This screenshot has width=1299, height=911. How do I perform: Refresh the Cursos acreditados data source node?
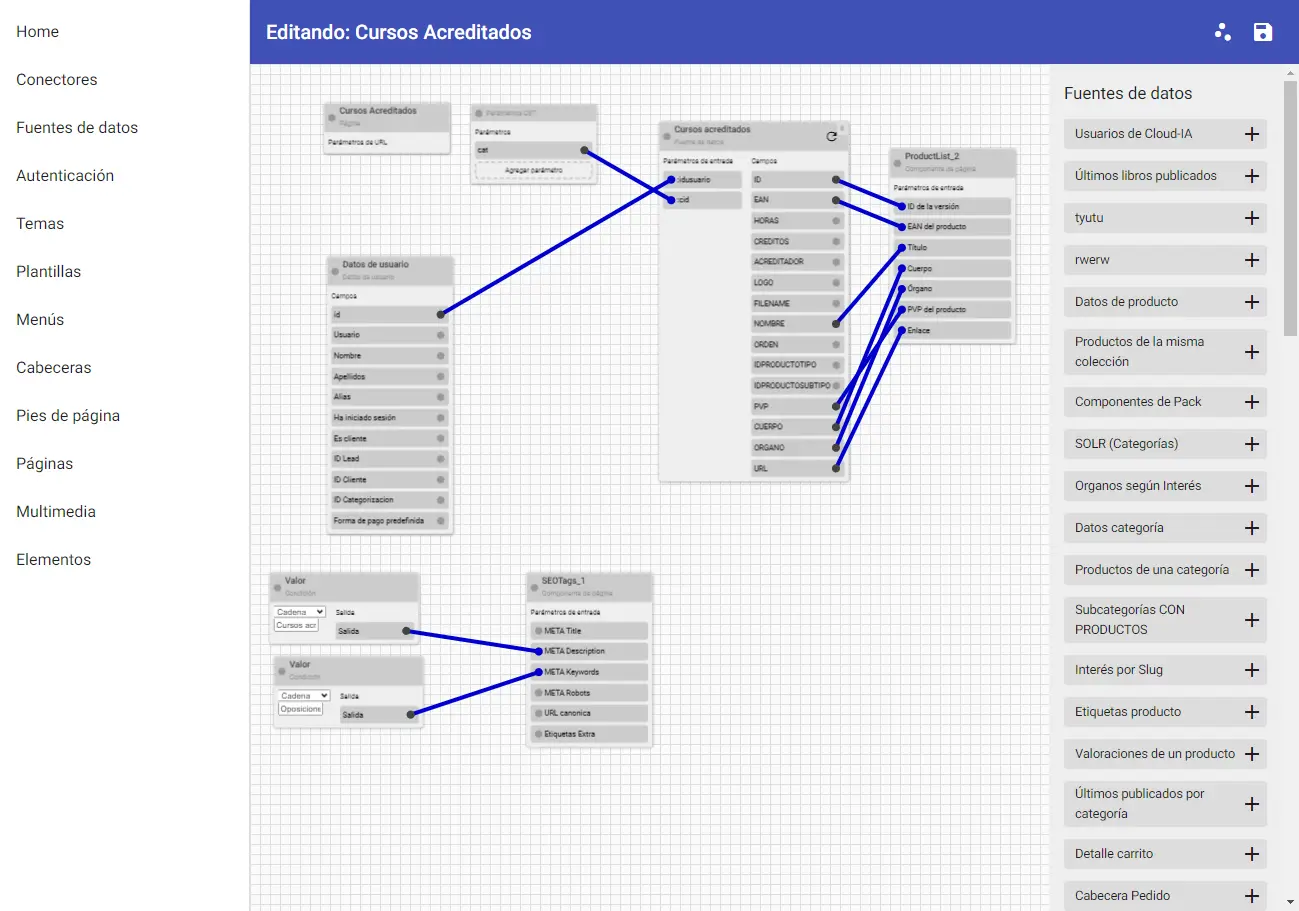point(831,136)
